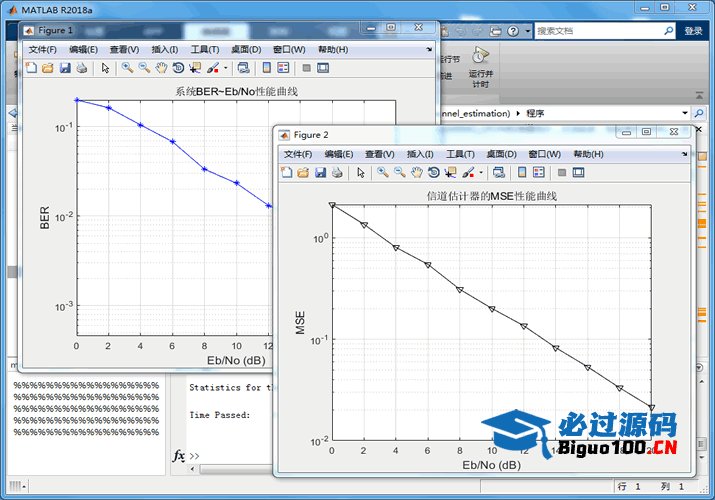Open 查看(V) menu in Figure 2
The height and width of the screenshot is (500, 715).
coord(379,154)
